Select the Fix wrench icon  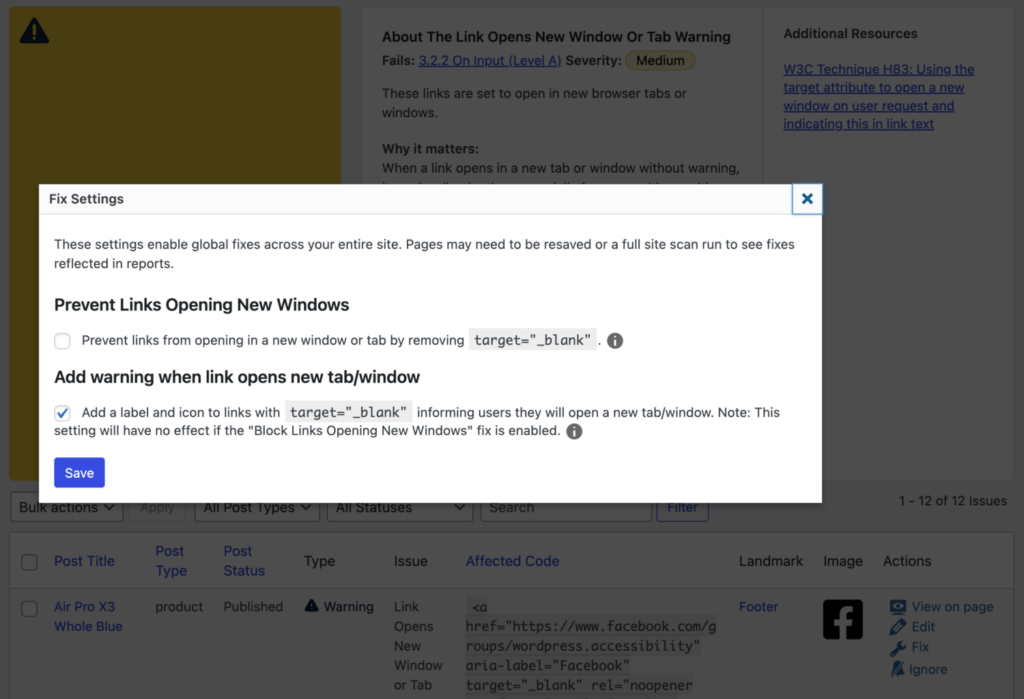point(897,647)
